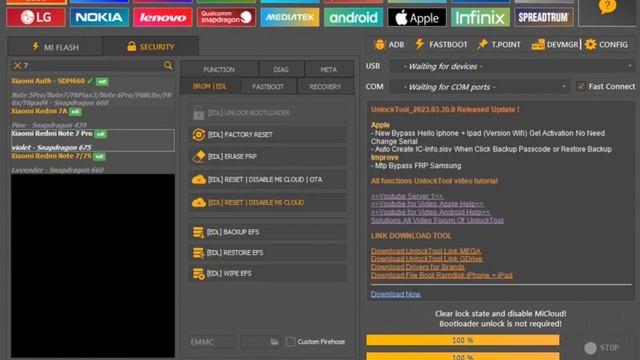This screenshot has height=360, width=640.
Task: Open the help question mark bubble
Action: pos(607,7)
